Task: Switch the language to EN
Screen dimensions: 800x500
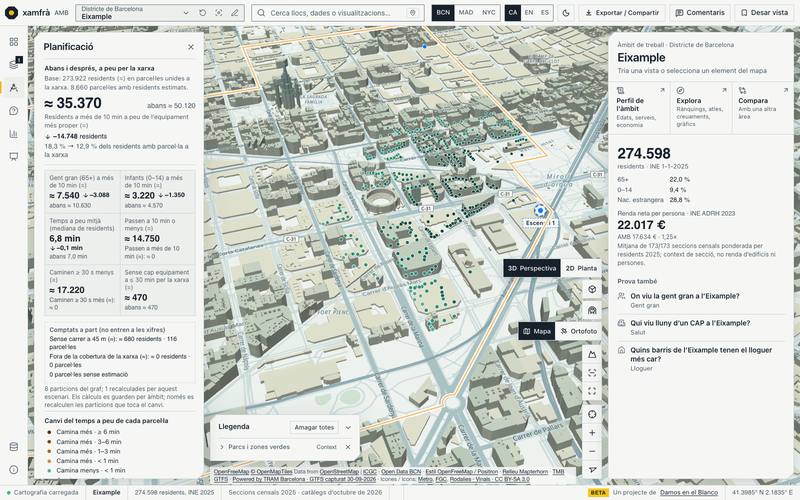Action: [x=529, y=13]
